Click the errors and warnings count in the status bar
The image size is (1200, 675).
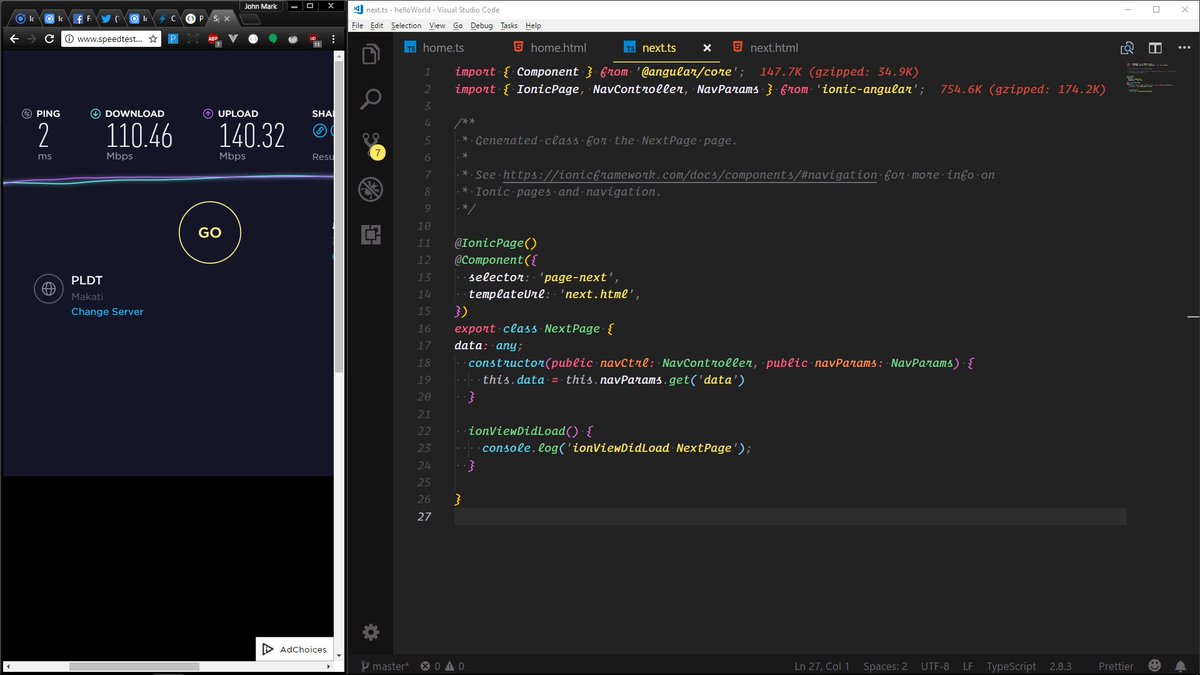pyautogui.click(x=442, y=666)
